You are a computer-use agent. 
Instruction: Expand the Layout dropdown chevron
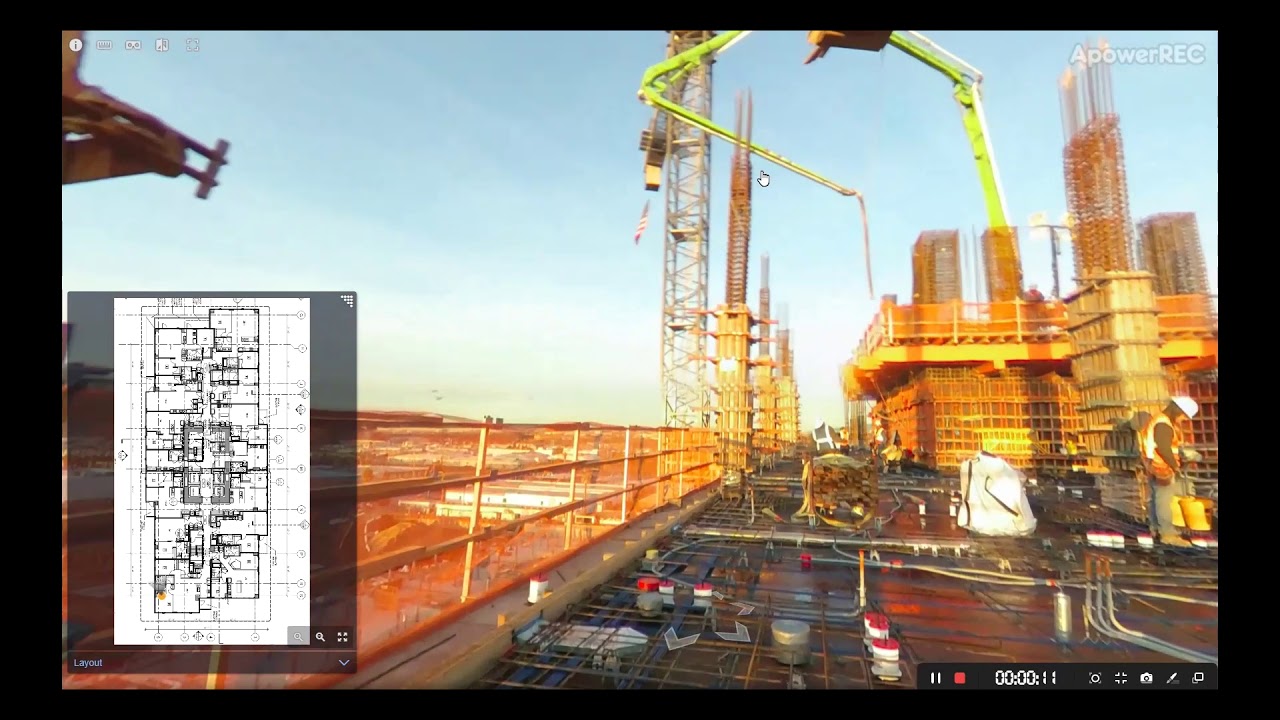pos(344,662)
